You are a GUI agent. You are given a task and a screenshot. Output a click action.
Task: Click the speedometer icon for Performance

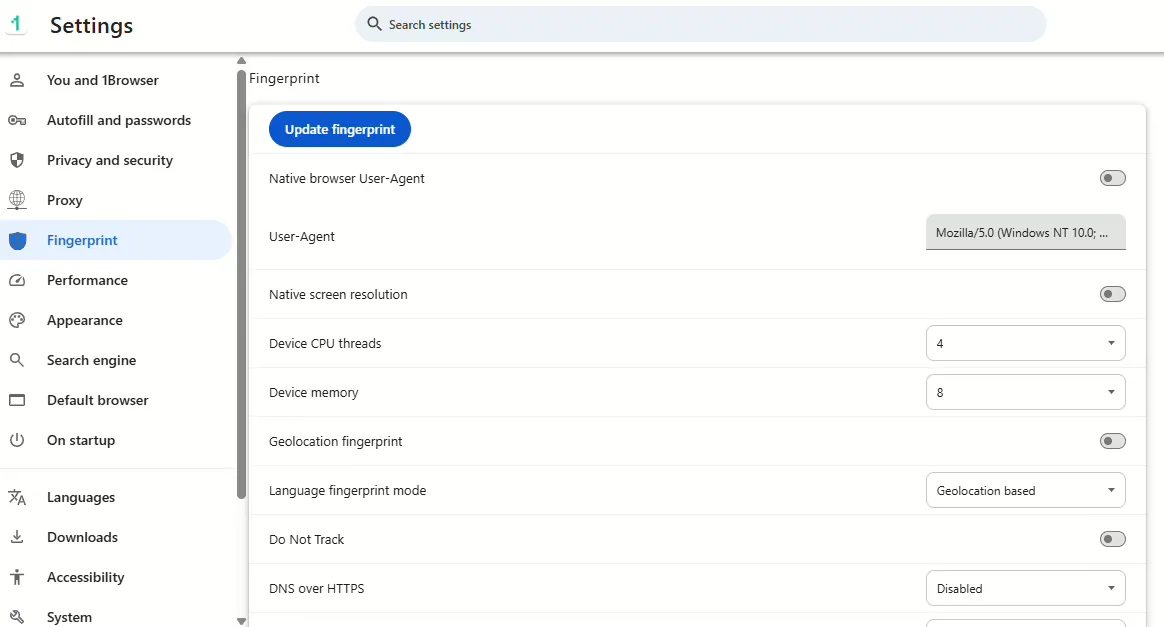pyautogui.click(x=17, y=280)
